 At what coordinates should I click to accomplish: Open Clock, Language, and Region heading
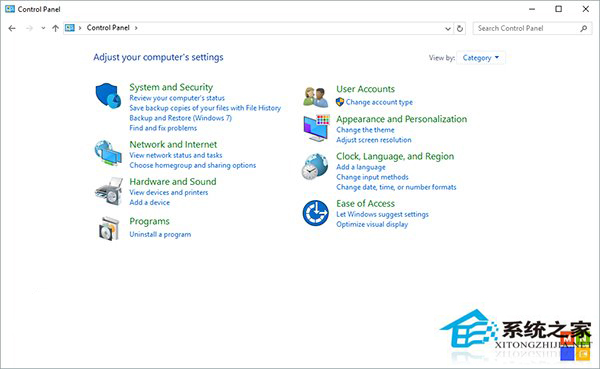click(x=395, y=156)
